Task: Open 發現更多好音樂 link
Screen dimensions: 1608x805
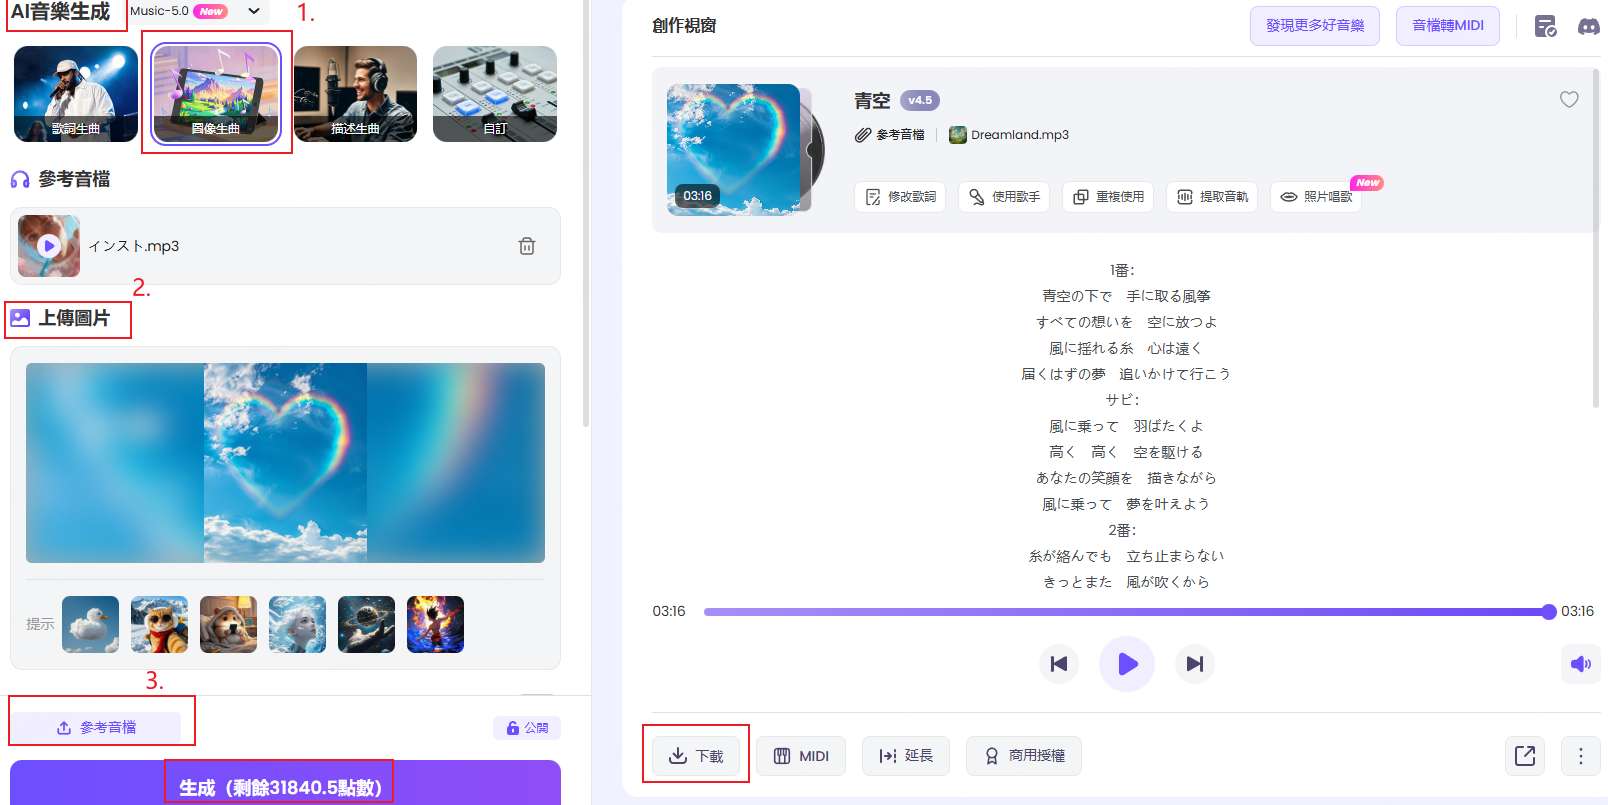Action: pos(1315,25)
